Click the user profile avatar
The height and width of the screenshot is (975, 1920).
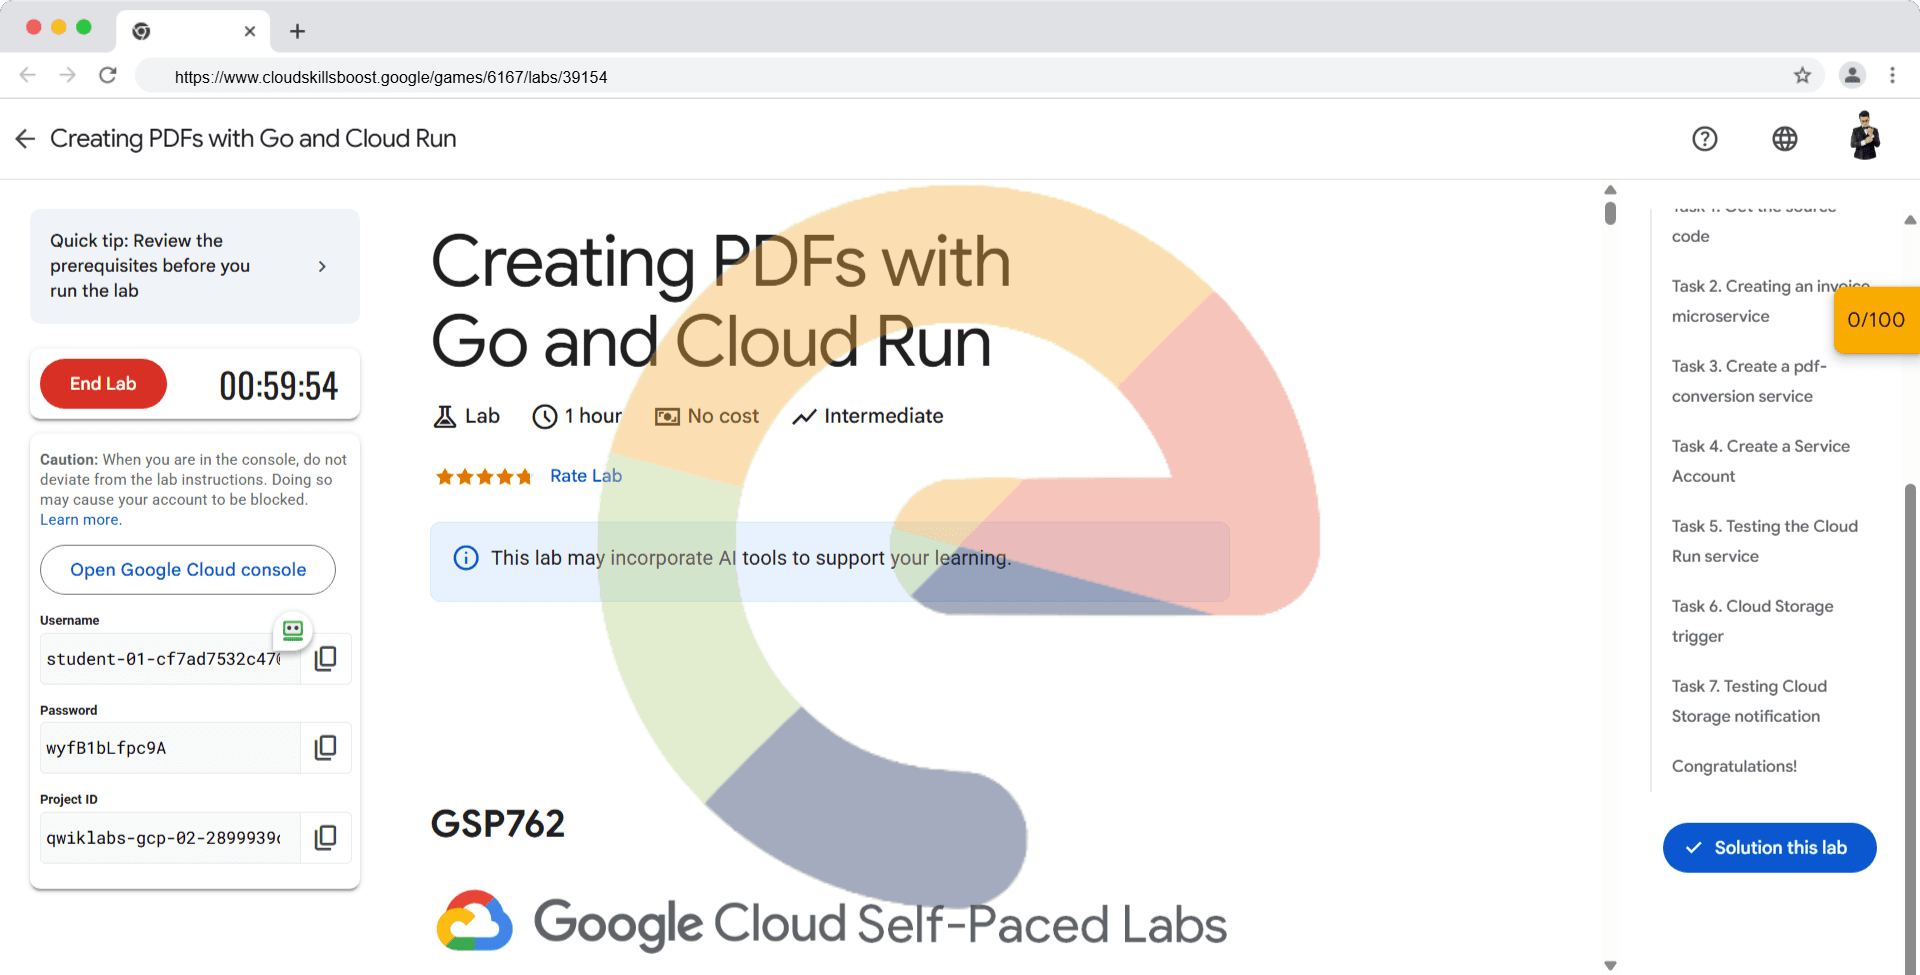[1864, 137]
